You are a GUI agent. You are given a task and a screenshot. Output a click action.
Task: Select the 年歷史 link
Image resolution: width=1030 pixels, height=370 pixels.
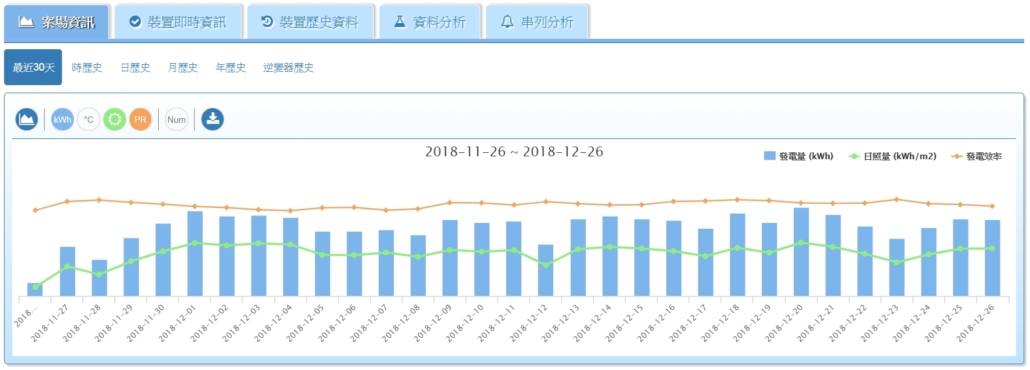pyautogui.click(x=231, y=68)
